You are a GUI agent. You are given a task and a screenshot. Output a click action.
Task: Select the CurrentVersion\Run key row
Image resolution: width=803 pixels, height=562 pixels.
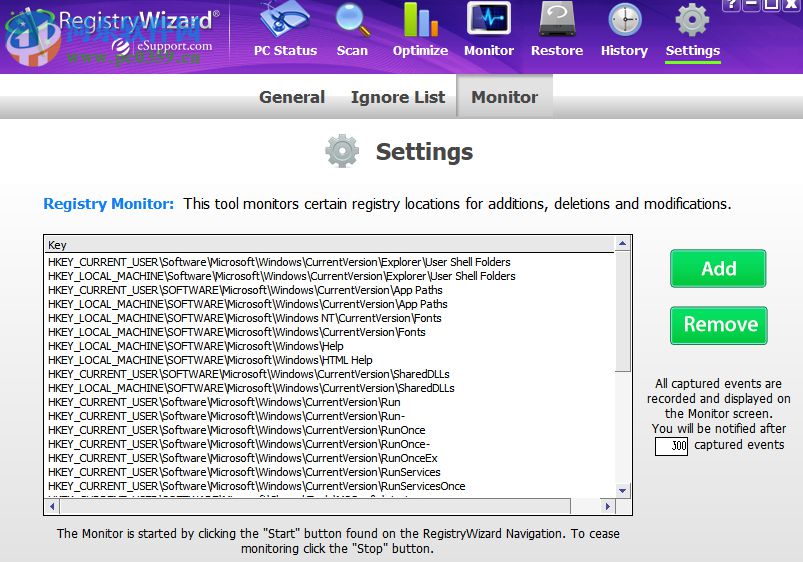(x=224, y=402)
